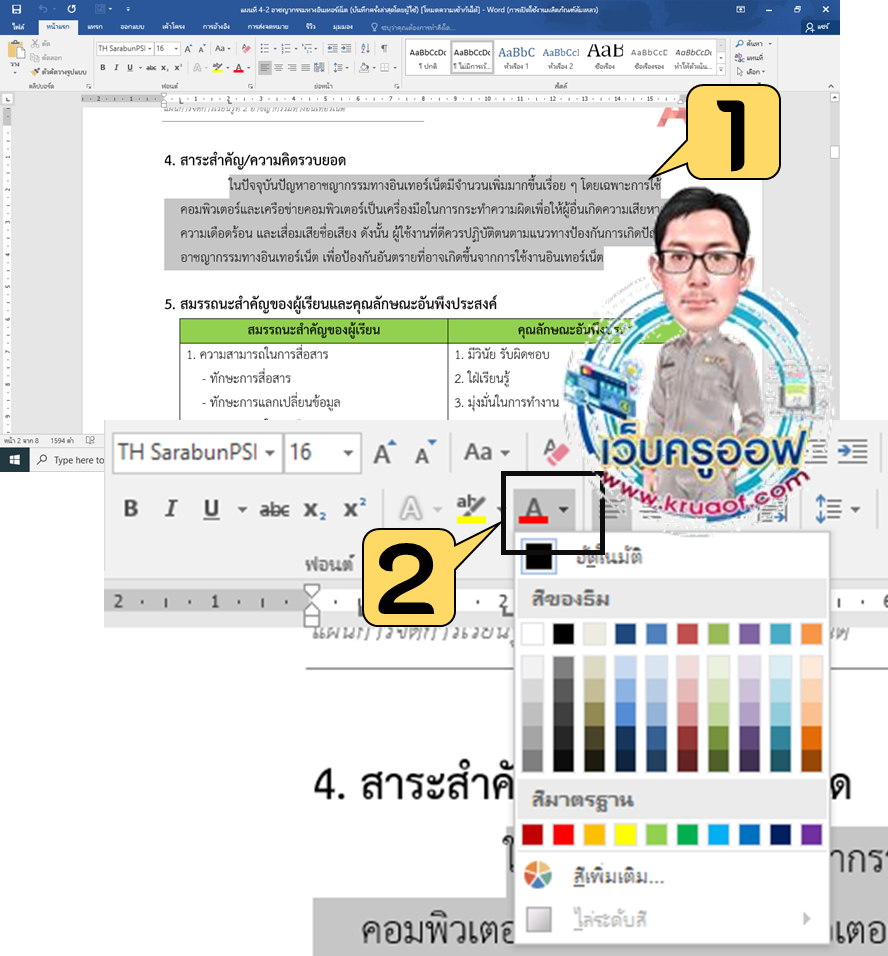888x956 pixels.
Task: Choose สีเพิ่มเติม... (More Colors) in the color menu
Action: pos(613,877)
